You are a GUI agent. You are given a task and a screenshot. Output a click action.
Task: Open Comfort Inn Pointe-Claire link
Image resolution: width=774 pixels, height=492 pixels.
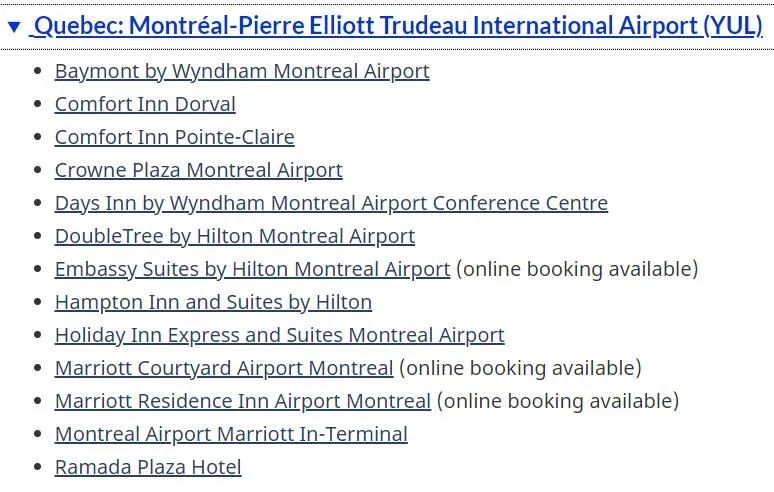pyautogui.click(x=175, y=137)
